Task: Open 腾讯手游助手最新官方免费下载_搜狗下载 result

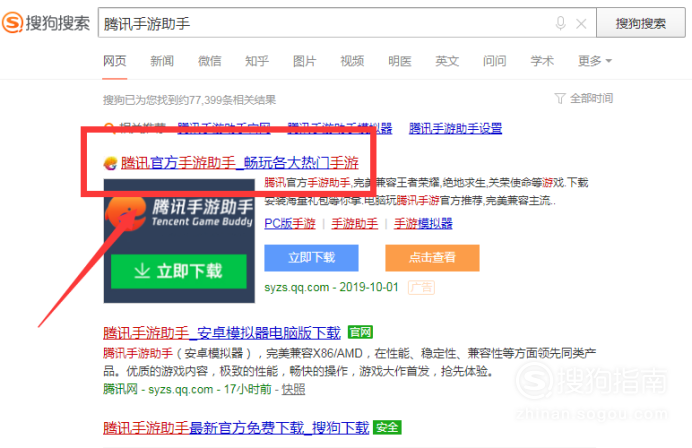Action: tap(236, 428)
